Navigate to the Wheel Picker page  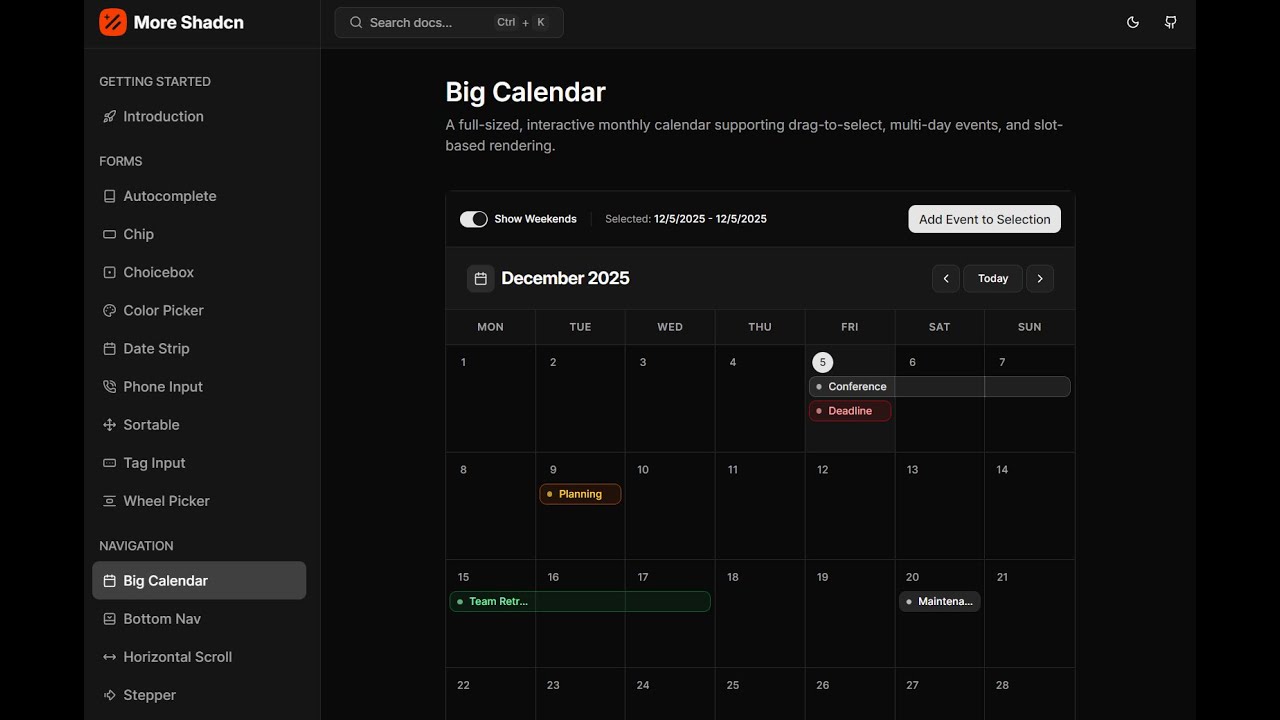pyautogui.click(x=166, y=501)
